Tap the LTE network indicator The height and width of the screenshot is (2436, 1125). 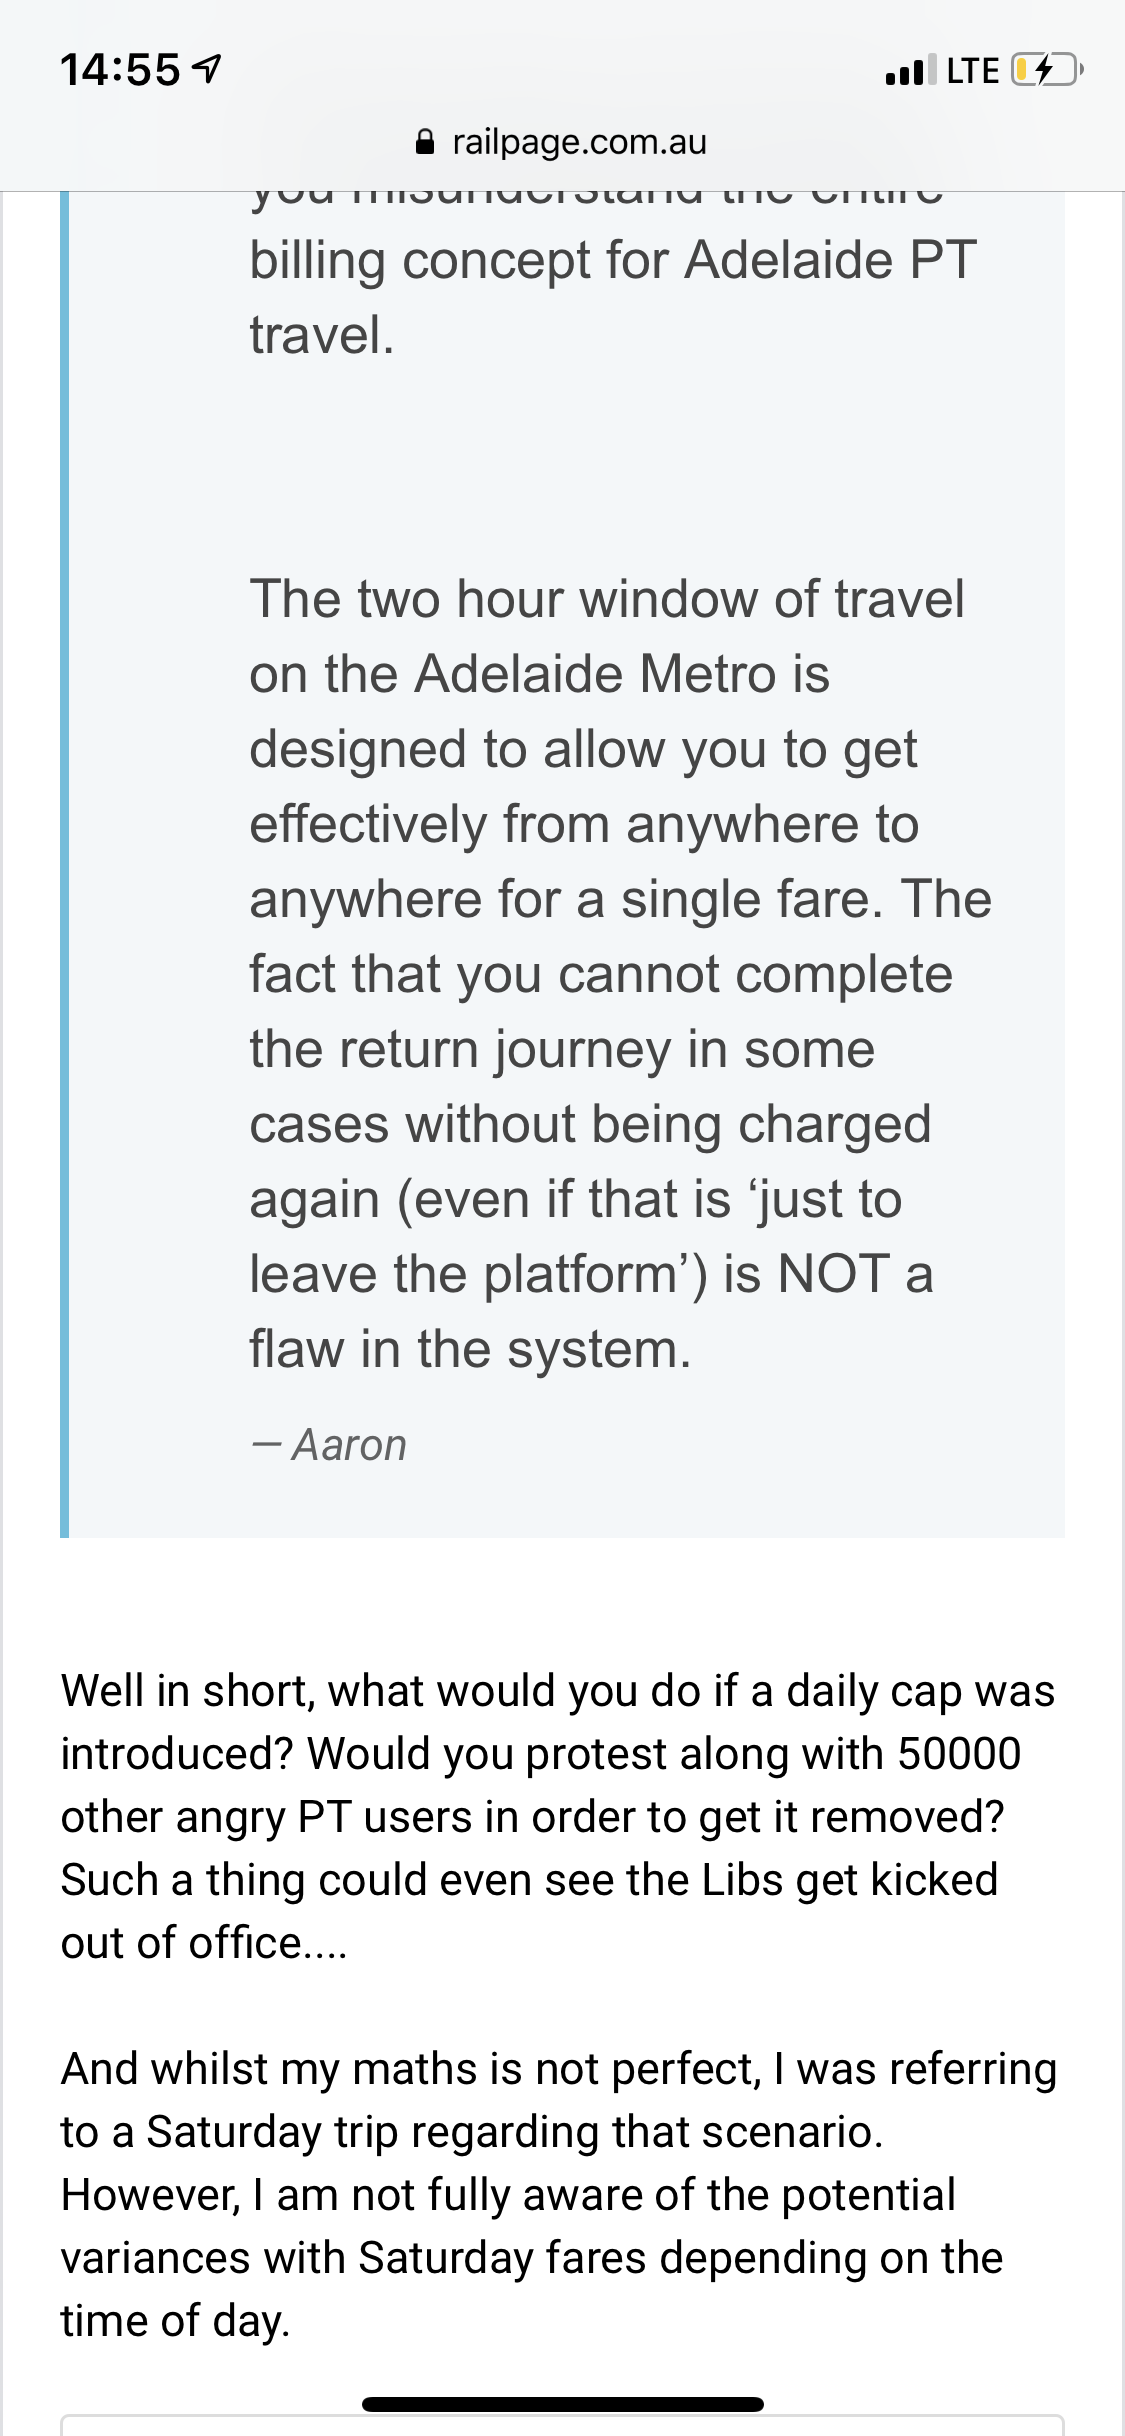972,71
